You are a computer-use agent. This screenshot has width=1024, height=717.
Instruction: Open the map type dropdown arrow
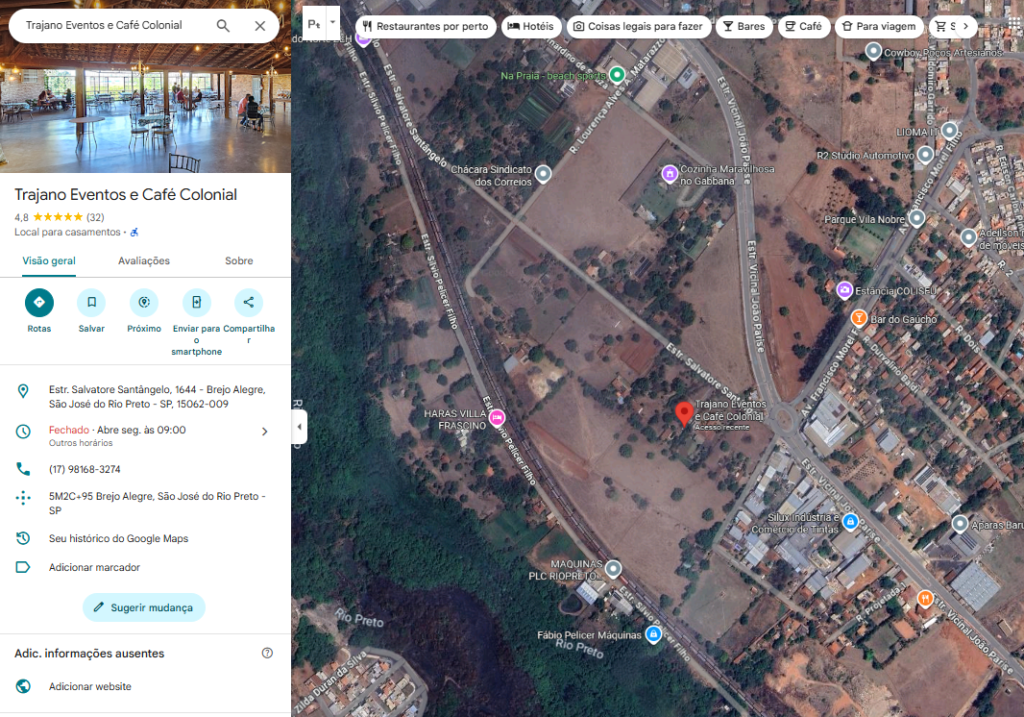[x=333, y=22]
